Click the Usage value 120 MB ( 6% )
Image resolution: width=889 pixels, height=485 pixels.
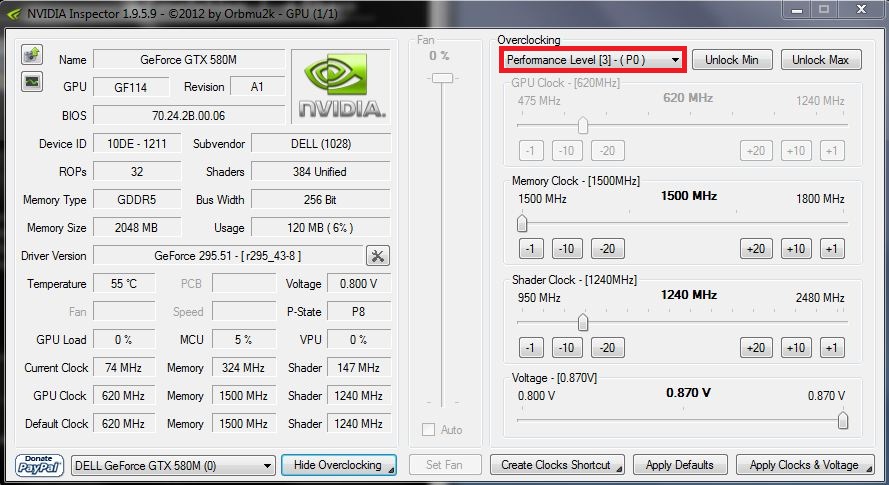pyautogui.click(x=321, y=227)
